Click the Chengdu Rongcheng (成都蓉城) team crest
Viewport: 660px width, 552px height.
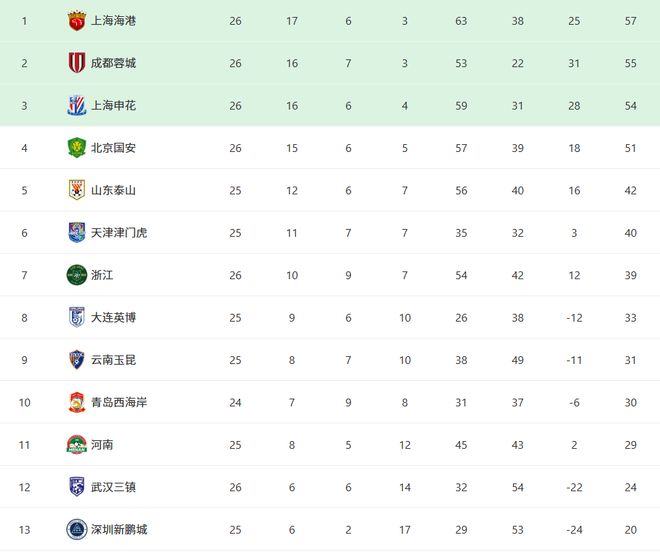[77, 63]
